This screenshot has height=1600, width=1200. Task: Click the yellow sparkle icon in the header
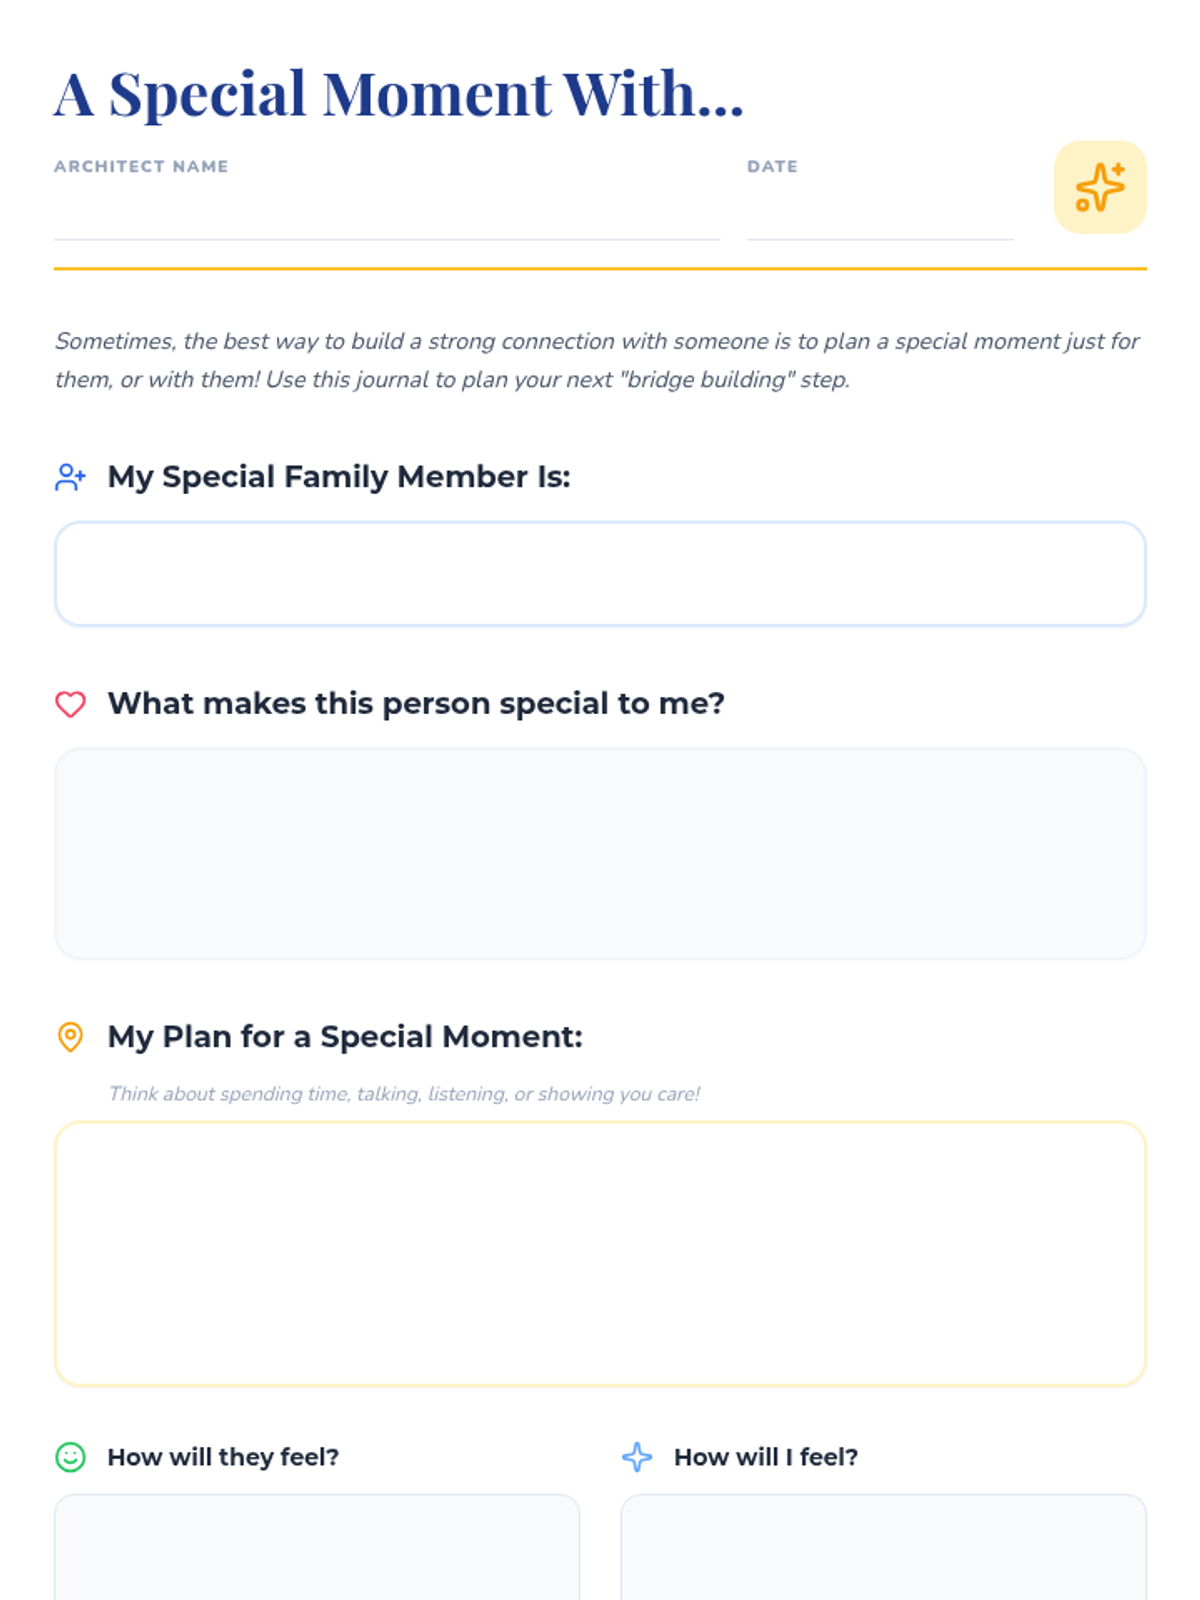1099,187
